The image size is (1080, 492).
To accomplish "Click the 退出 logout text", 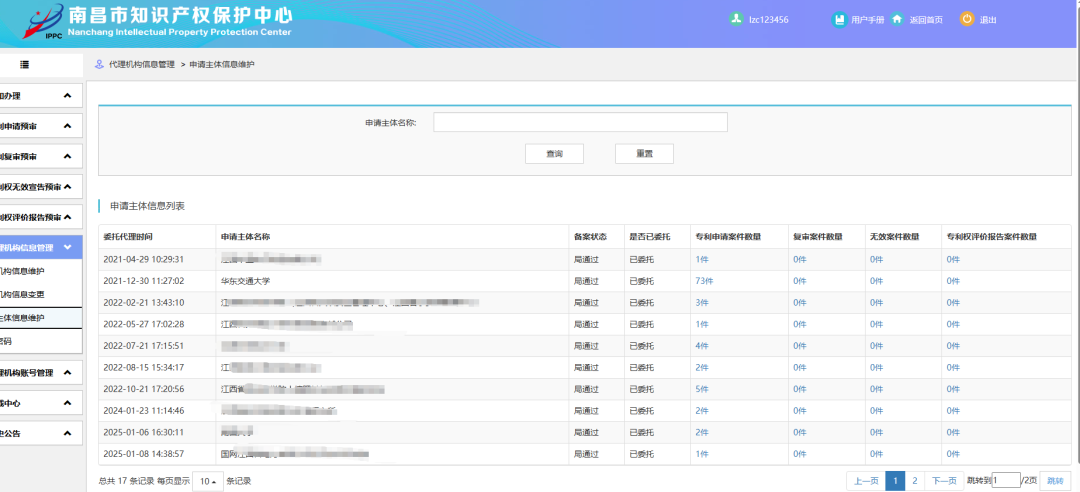I will point(988,20).
